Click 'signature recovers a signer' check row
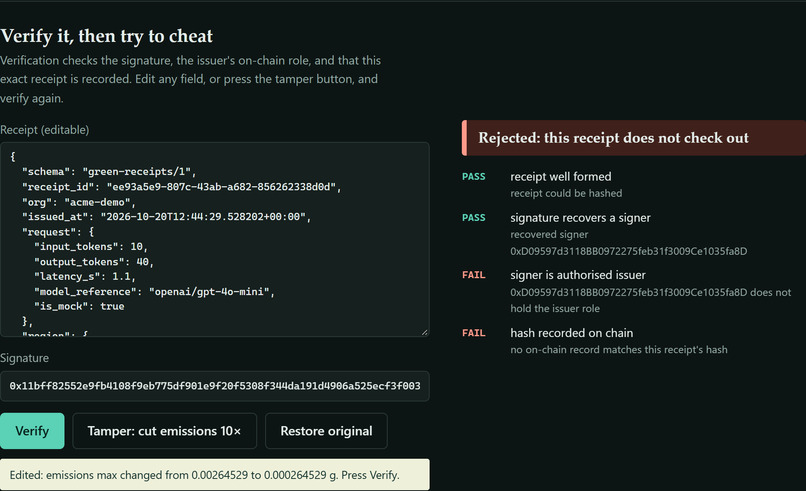The image size is (806, 491). click(x=580, y=217)
